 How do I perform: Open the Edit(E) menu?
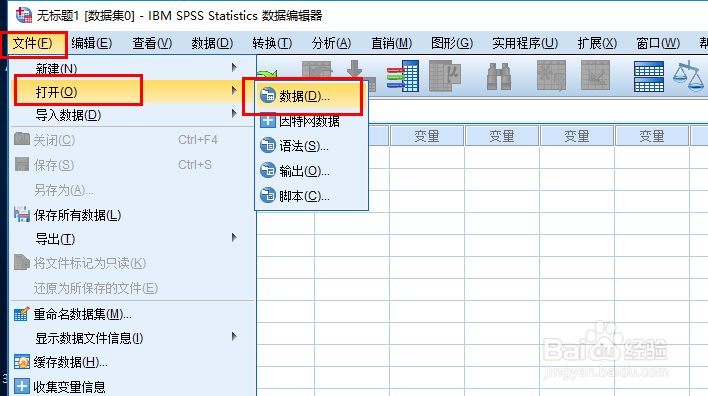(92, 44)
